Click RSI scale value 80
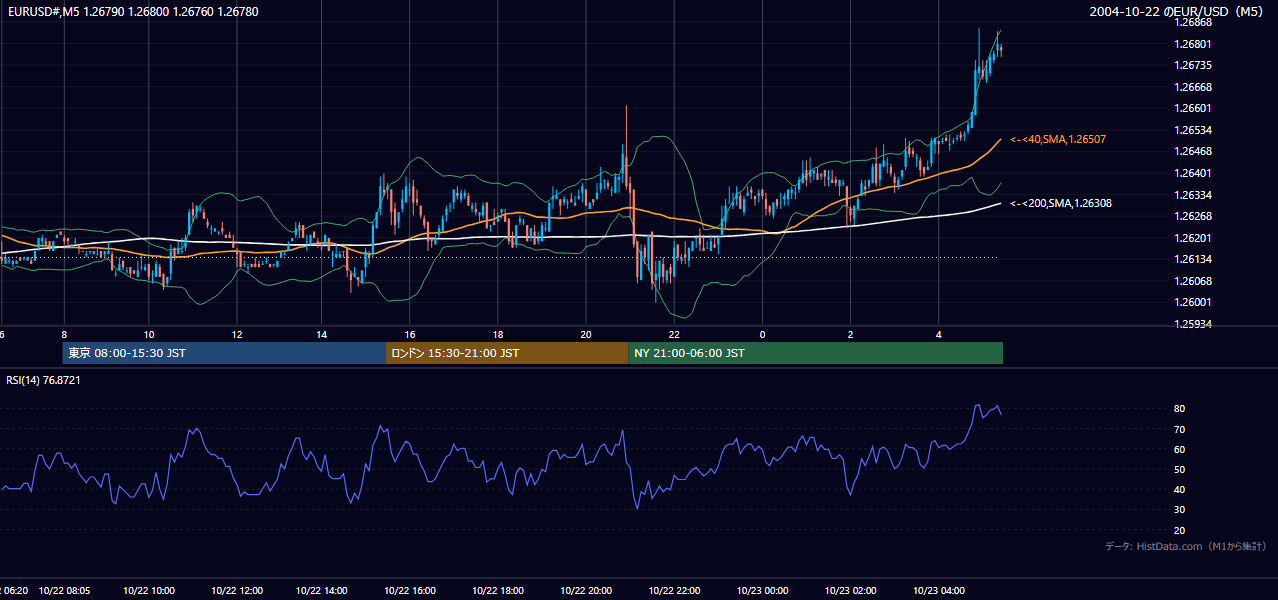 tap(1180, 409)
